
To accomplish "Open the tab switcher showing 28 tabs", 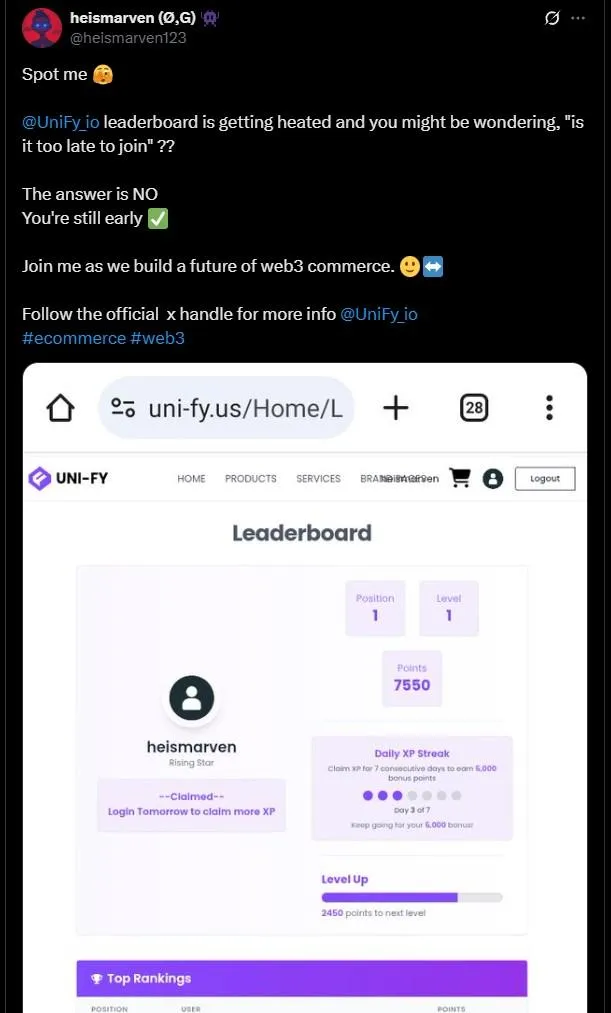I will 474,408.
